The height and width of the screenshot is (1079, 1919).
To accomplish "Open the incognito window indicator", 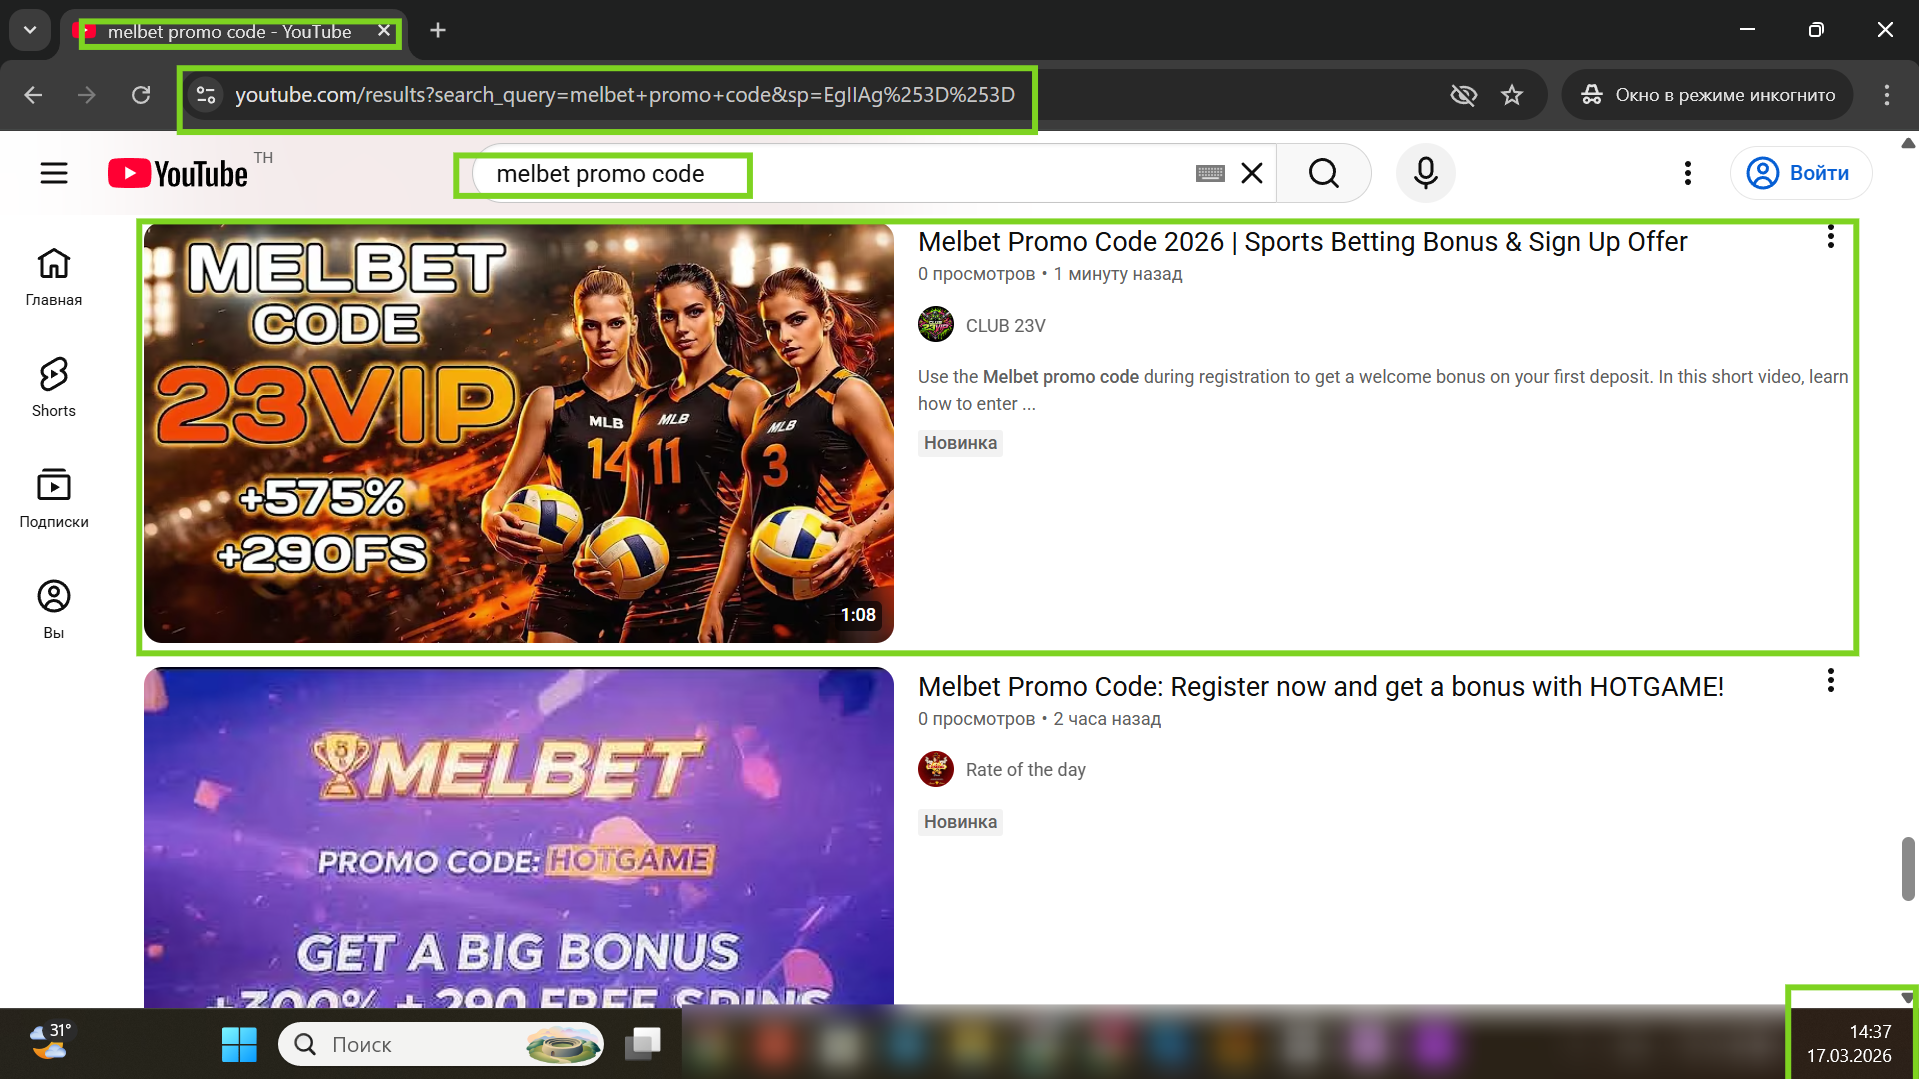I will pyautogui.click(x=1708, y=95).
